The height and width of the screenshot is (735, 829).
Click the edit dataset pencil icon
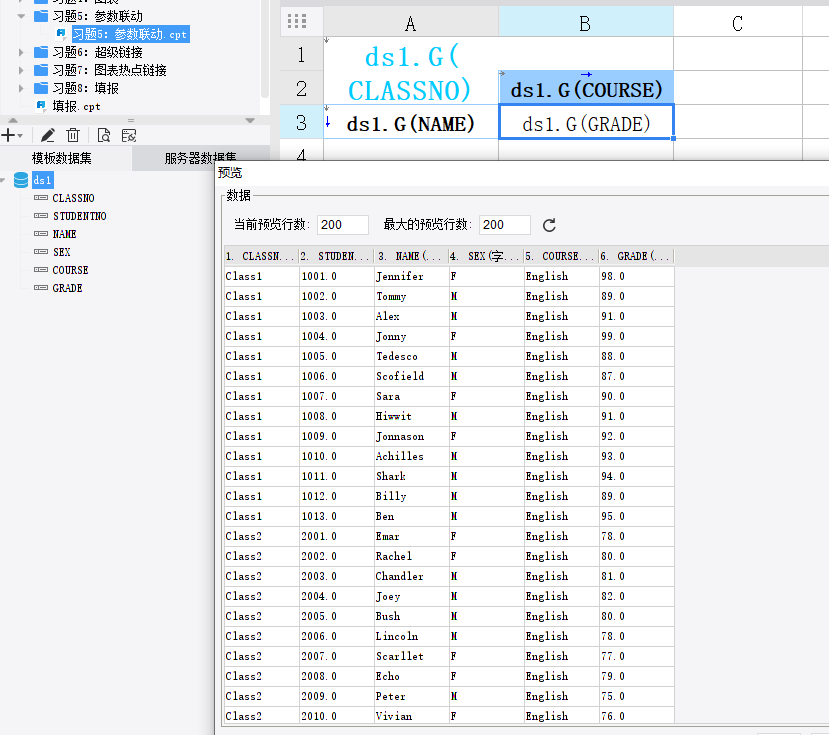click(x=48, y=136)
